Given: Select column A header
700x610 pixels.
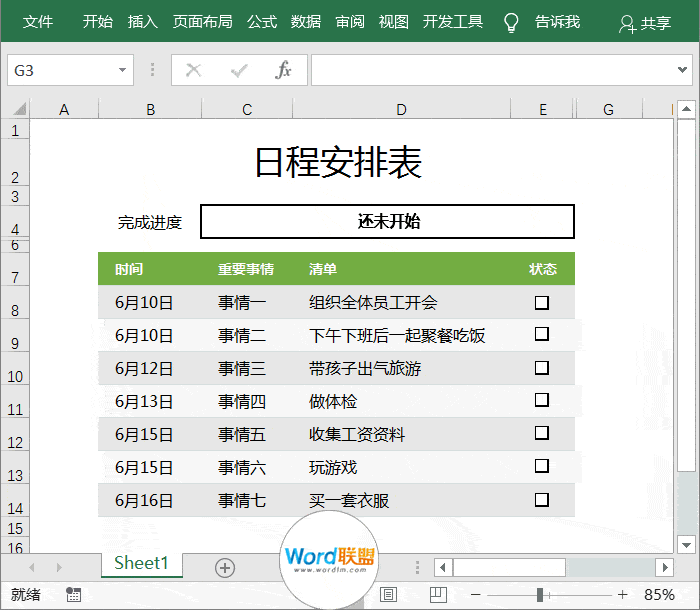Looking at the screenshot, I should point(64,109).
